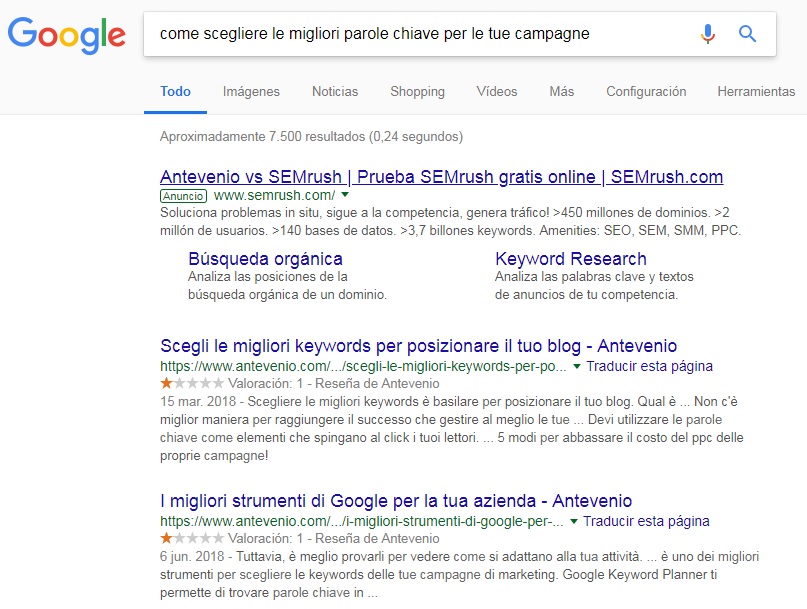Switch to the Imágenes tab
The height and width of the screenshot is (609, 807).
(x=251, y=91)
